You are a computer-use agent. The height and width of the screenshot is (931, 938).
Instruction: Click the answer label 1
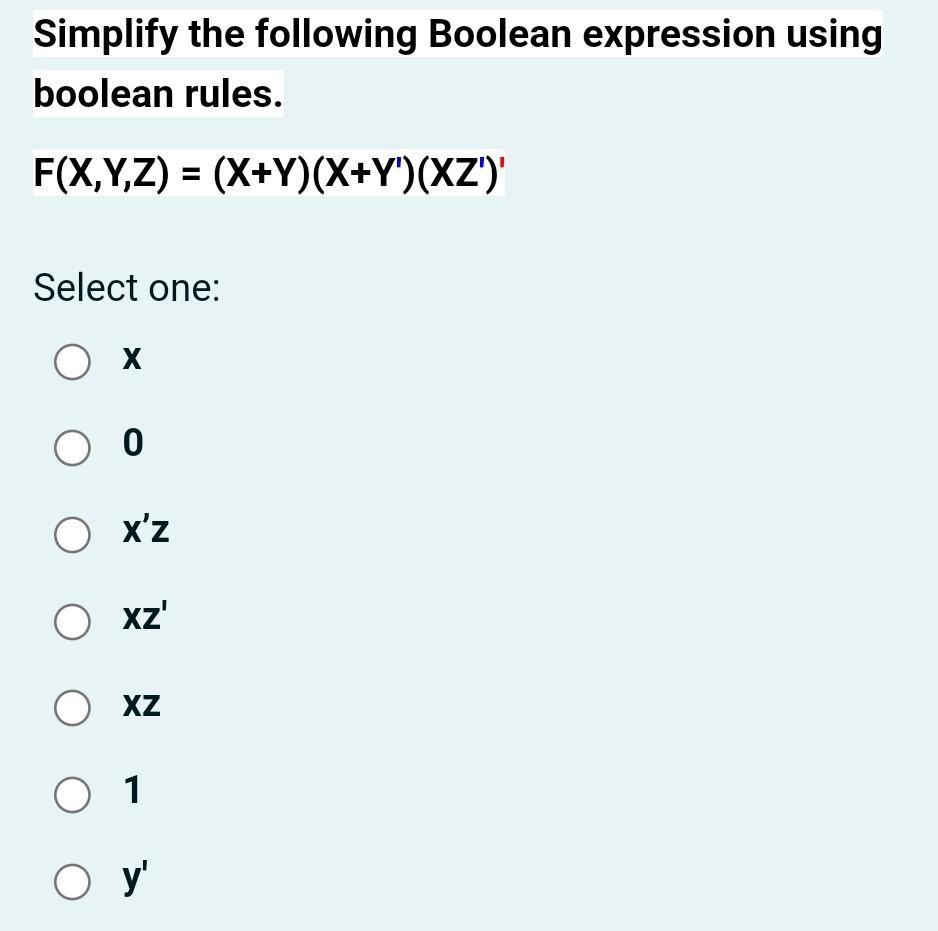tap(131, 791)
